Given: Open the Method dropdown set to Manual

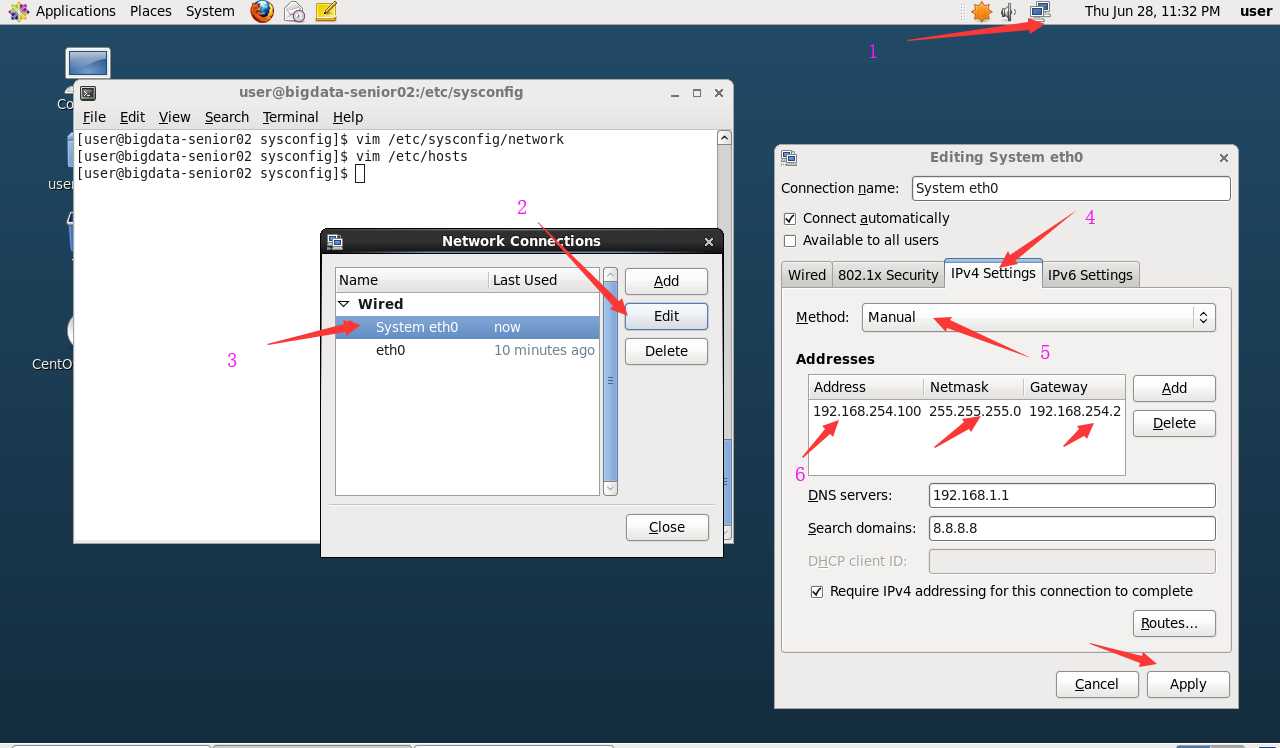Looking at the screenshot, I should point(1039,317).
